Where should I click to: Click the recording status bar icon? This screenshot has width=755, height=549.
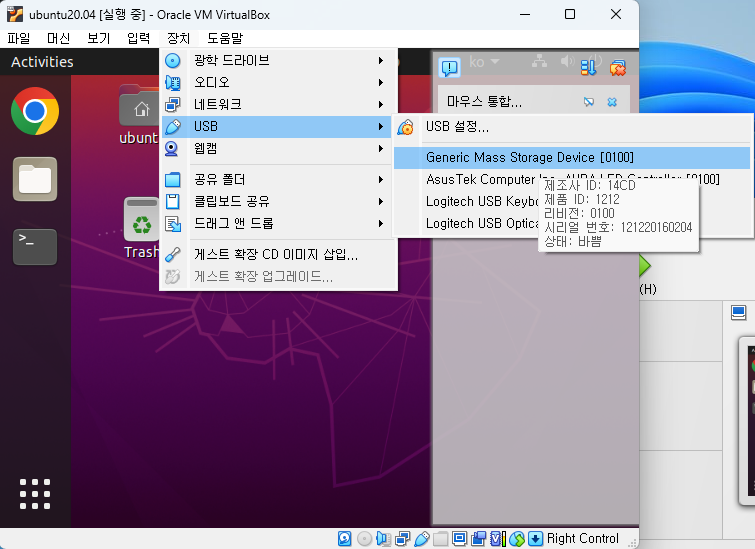479,538
